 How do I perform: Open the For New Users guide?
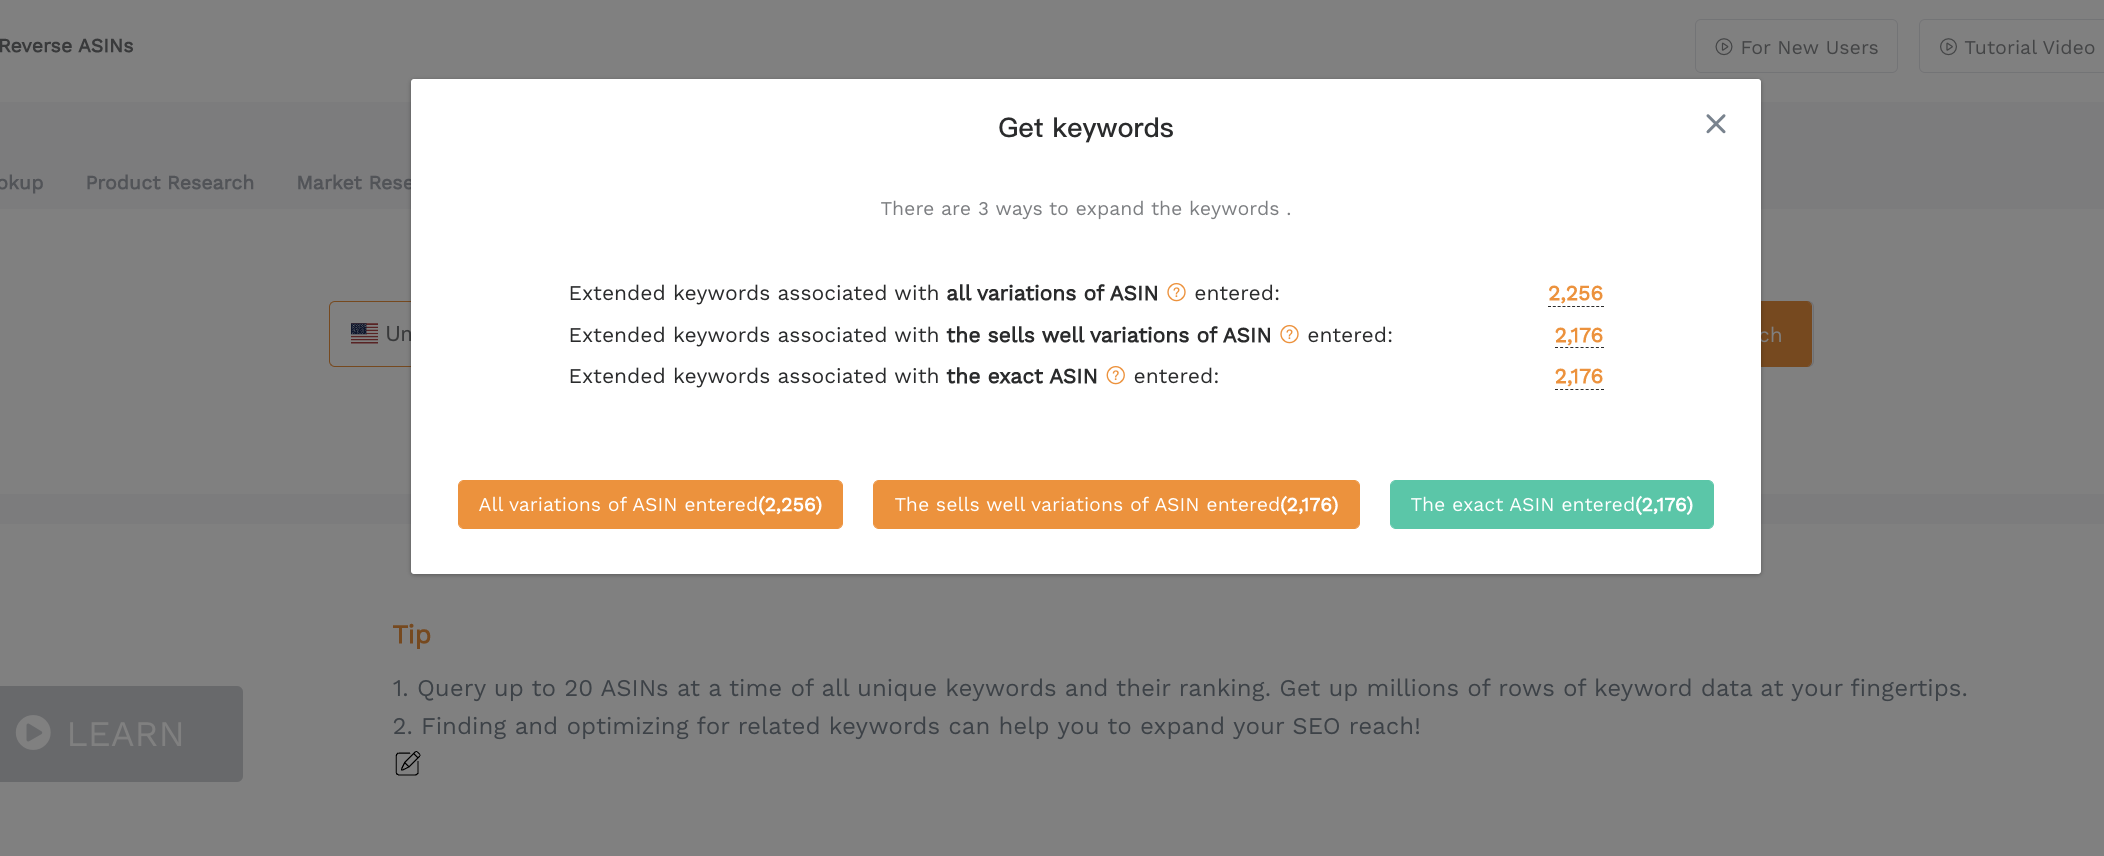coord(1796,47)
